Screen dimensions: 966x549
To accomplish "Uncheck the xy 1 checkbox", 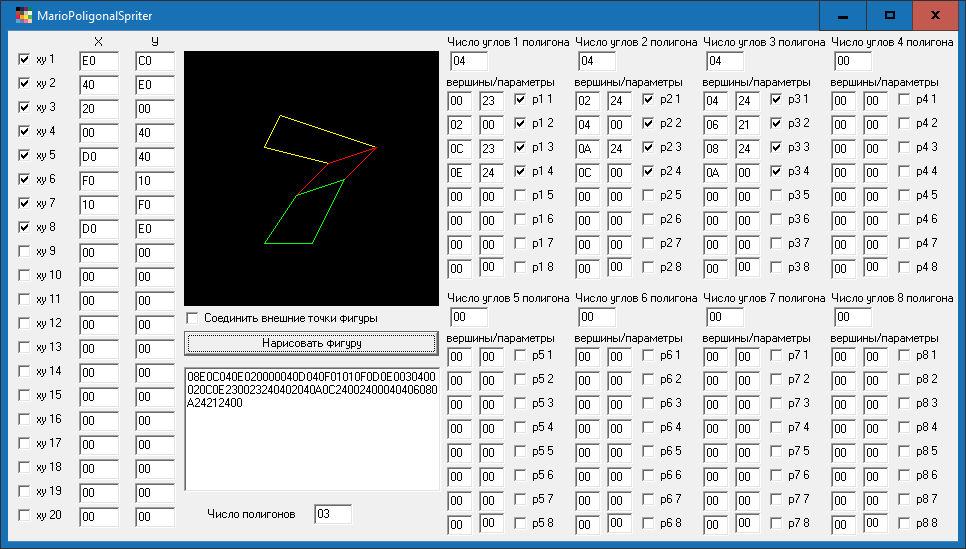I will tap(24, 59).
